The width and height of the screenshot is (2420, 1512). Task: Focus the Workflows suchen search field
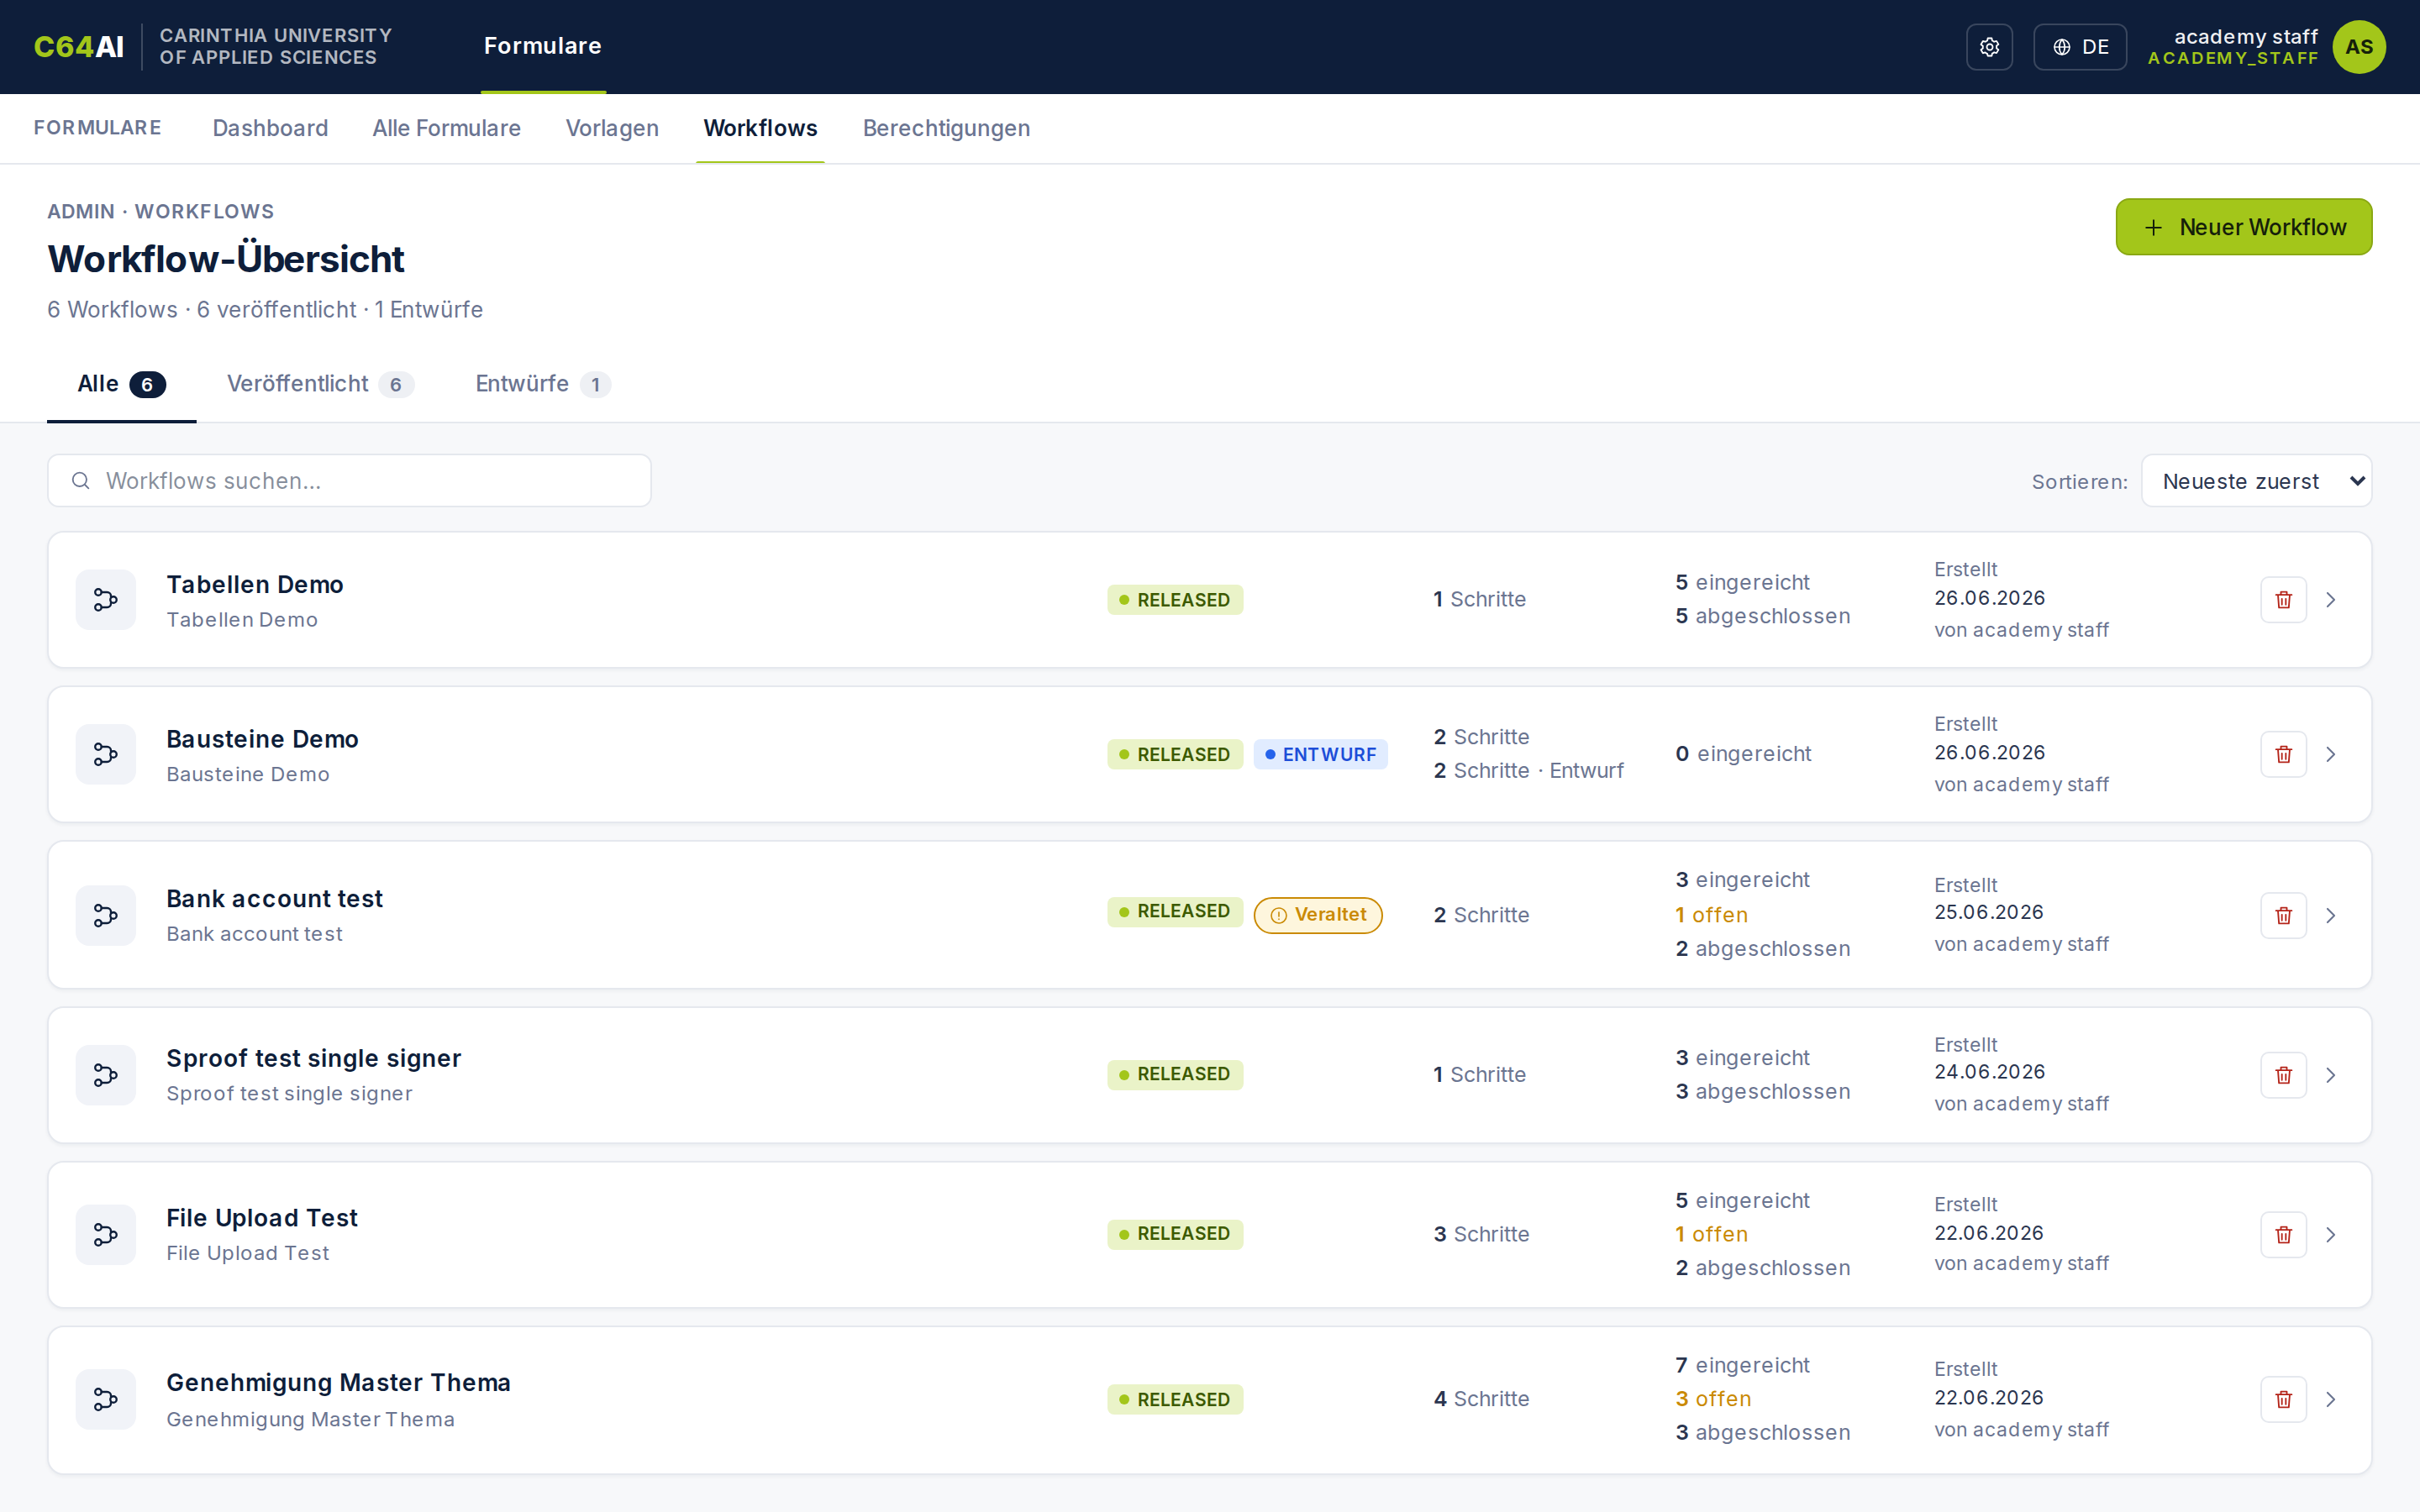click(x=349, y=481)
